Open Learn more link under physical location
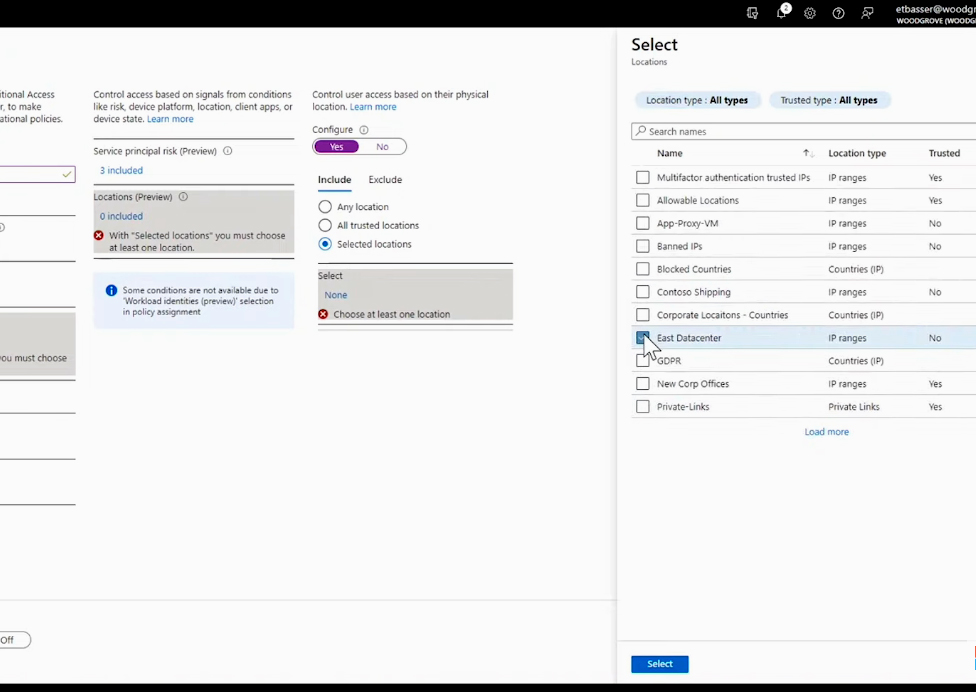 point(373,106)
